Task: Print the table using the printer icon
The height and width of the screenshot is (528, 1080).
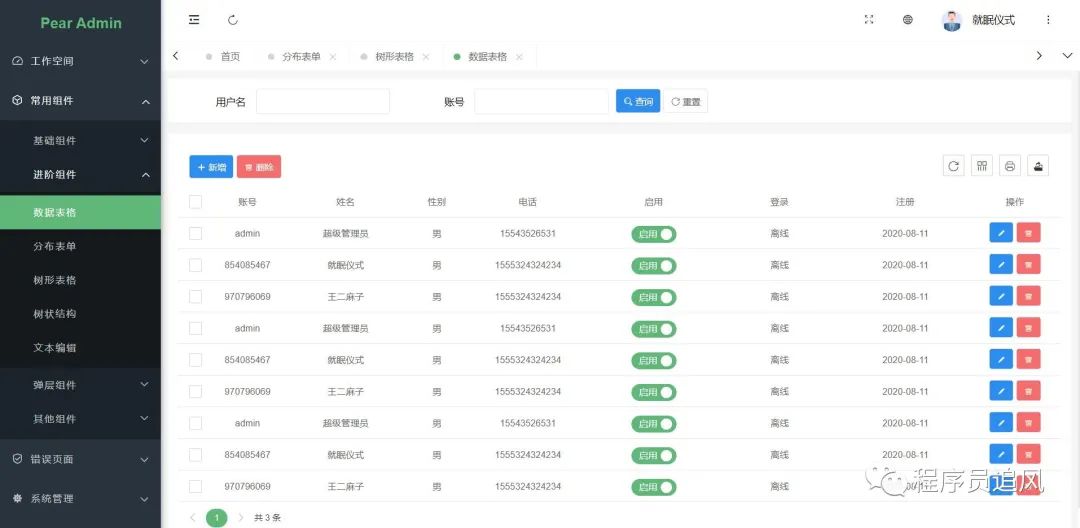Action: (x=1010, y=166)
